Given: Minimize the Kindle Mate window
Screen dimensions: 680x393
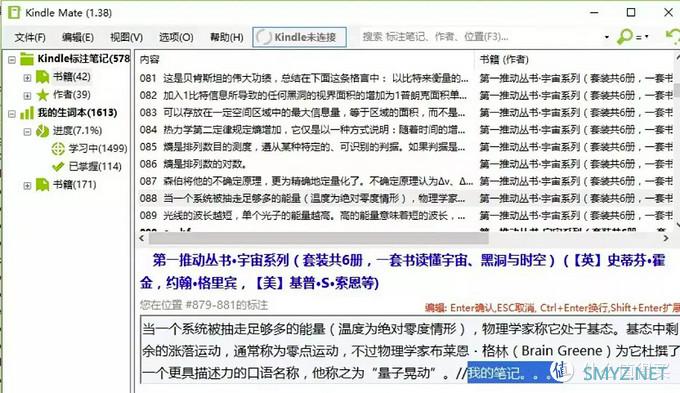Looking at the screenshot, I should click(x=594, y=13).
